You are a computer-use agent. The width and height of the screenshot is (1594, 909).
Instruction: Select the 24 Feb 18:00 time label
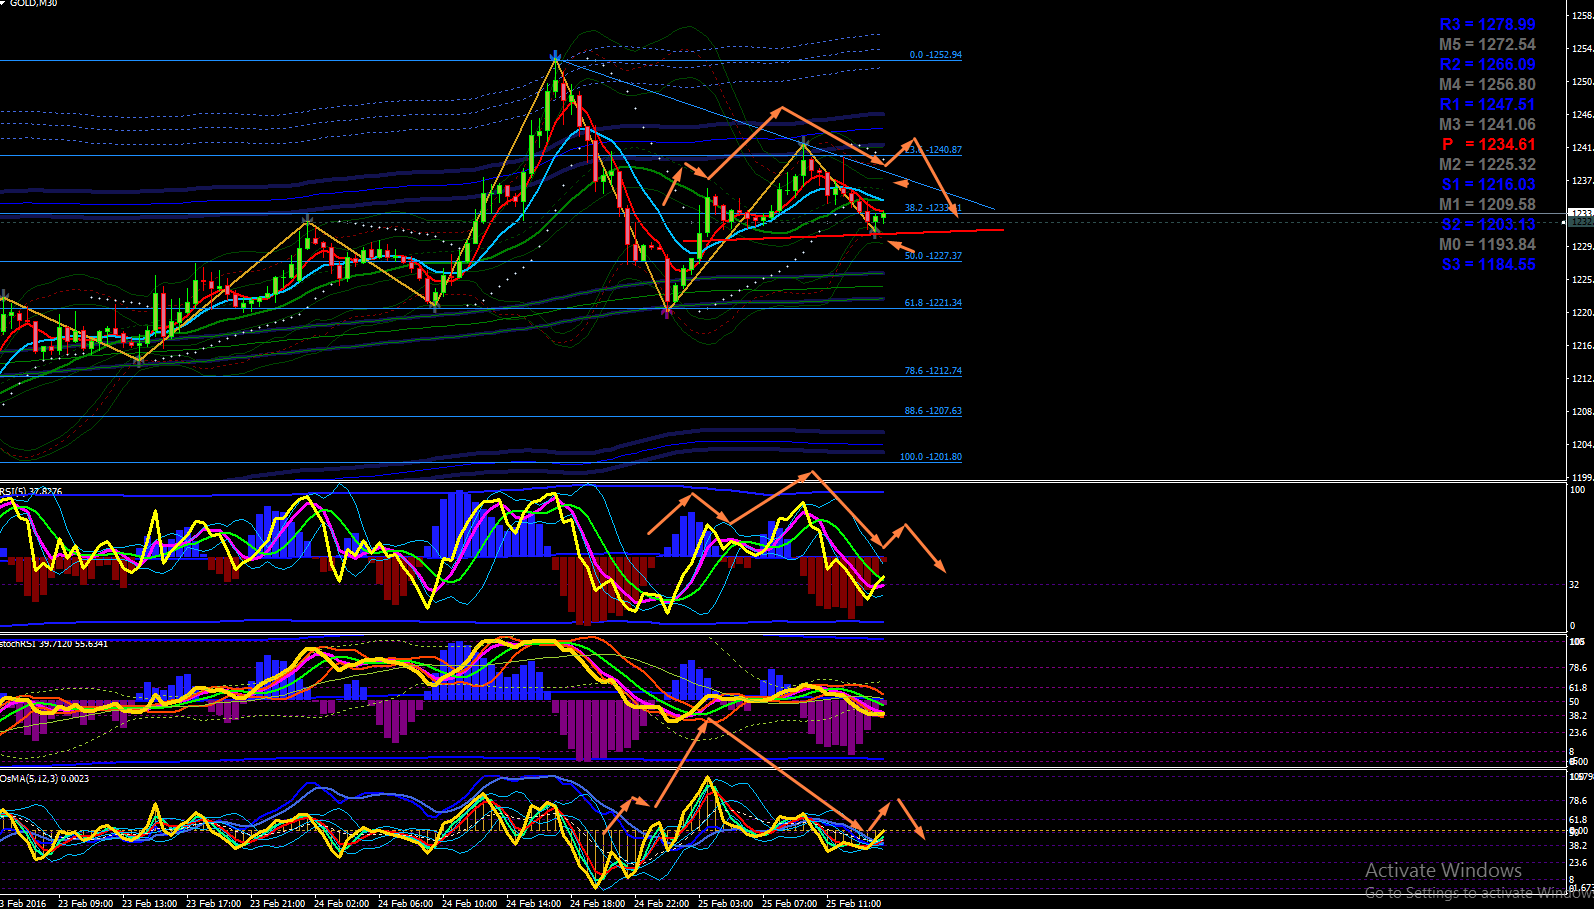(598, 903)
